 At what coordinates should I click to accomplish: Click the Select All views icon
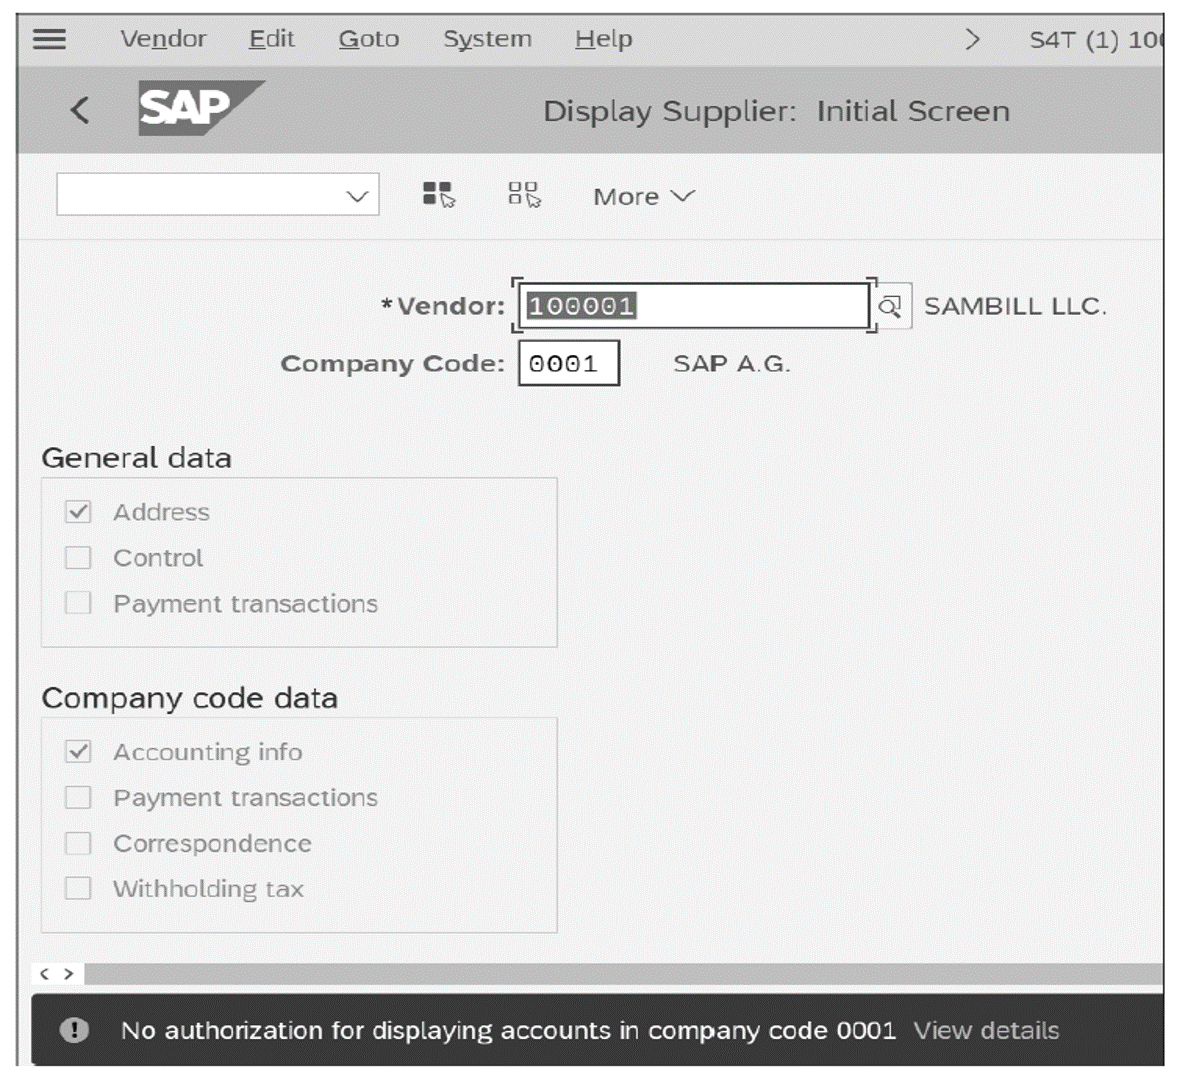[x=437, y=196]
